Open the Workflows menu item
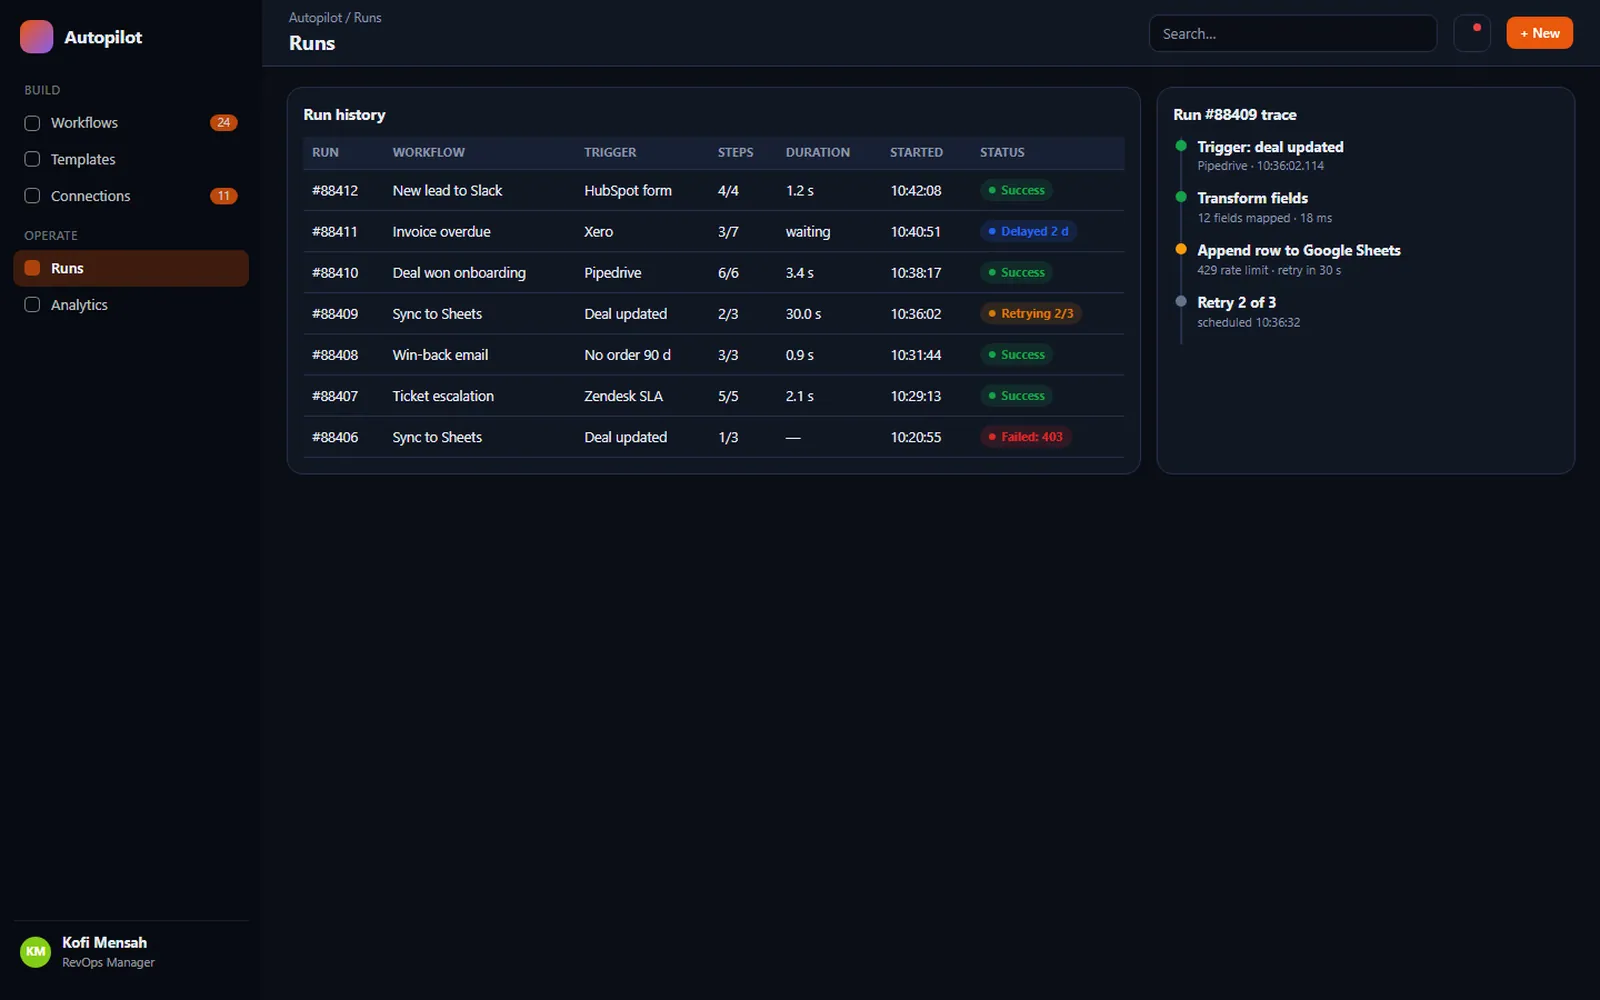Image resolution: width=1600 pixels, height=1000 pixels. coord(131,123)
